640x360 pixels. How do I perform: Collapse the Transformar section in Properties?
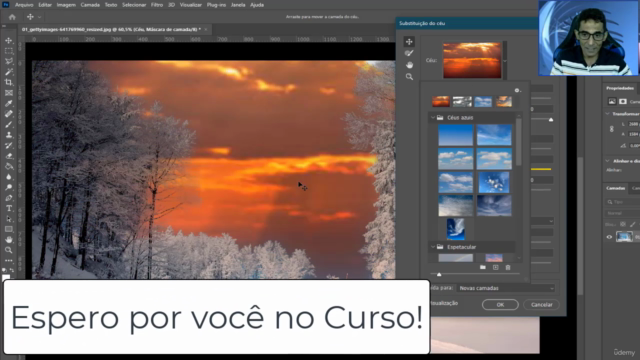point(607,114)
